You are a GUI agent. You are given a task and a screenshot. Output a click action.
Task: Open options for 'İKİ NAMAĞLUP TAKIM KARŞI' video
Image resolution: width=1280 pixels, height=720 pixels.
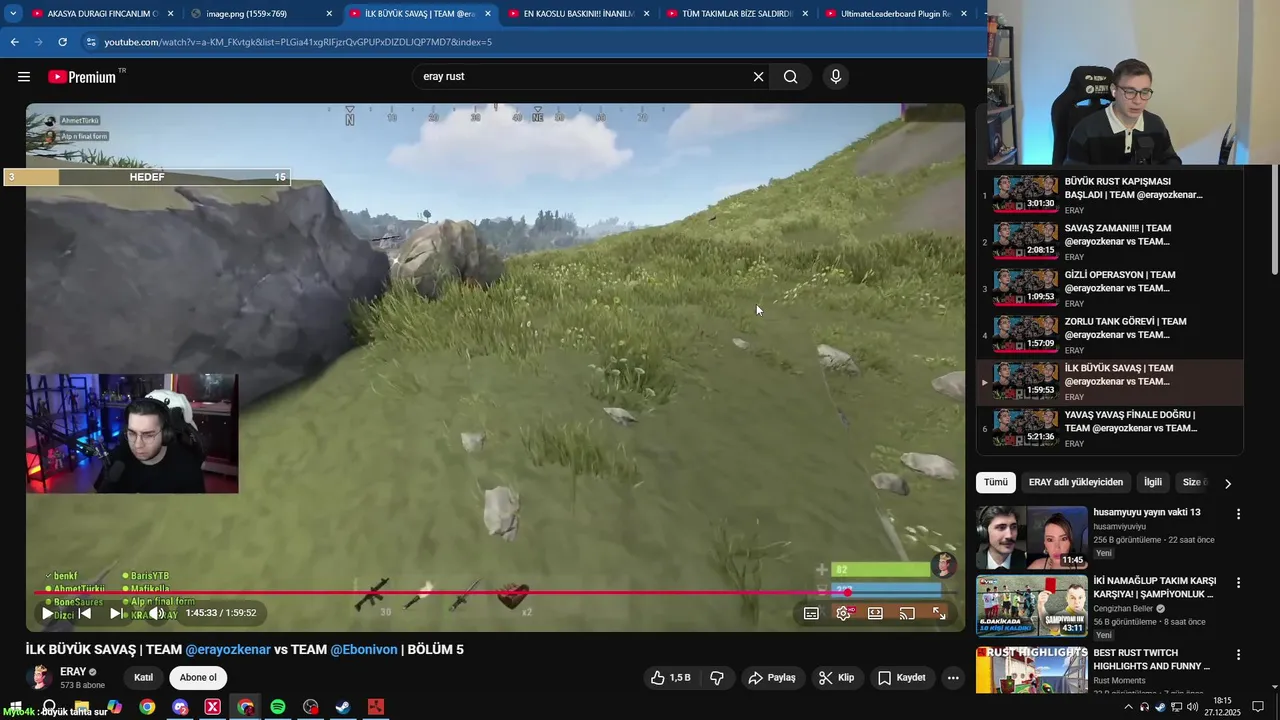point(1238,582)
